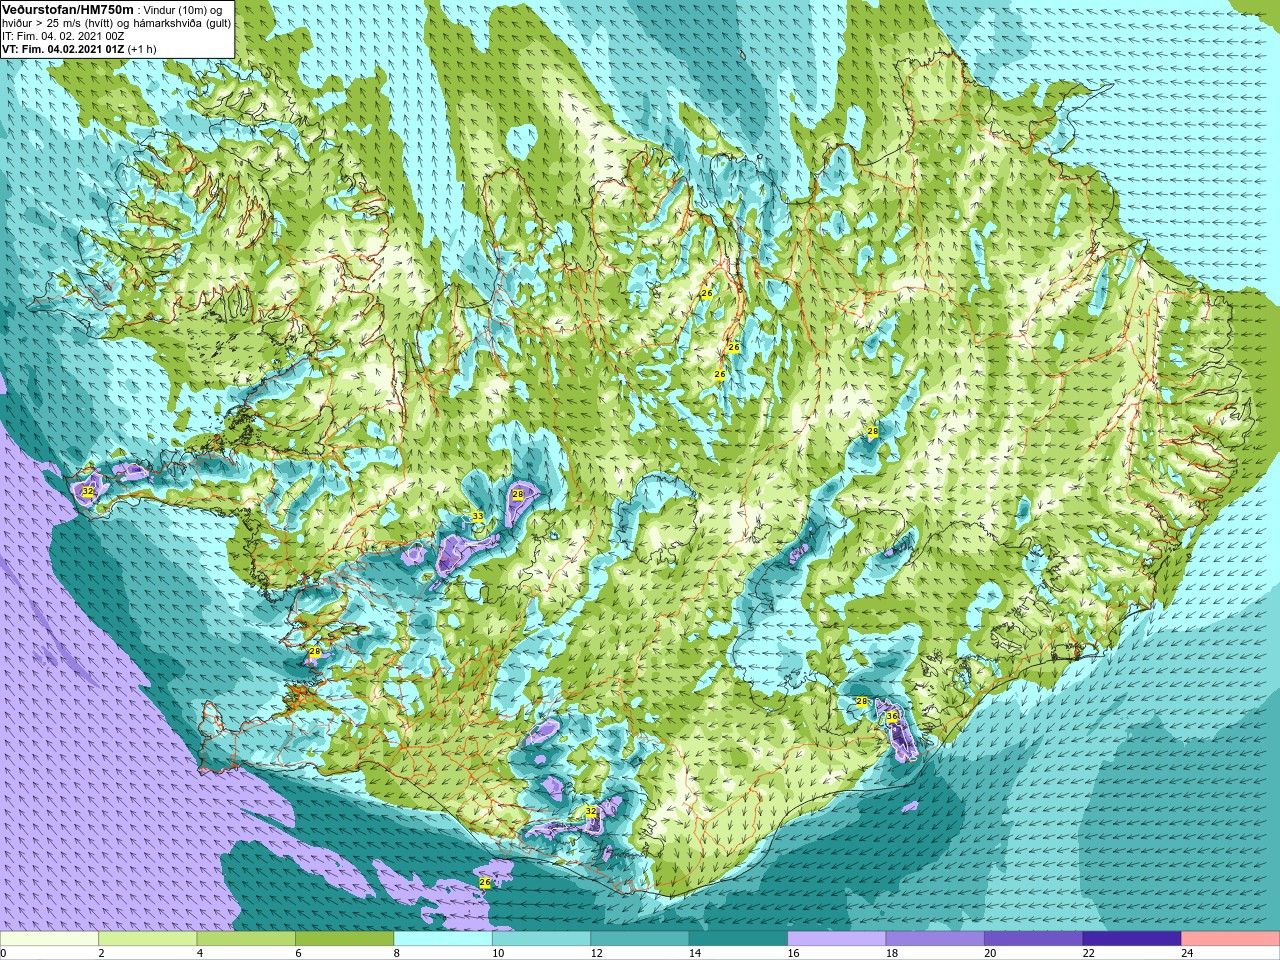The image size is (1280, 960).
Task: Click the legend scale value '22'
Action: click(x=1088, y=953)
